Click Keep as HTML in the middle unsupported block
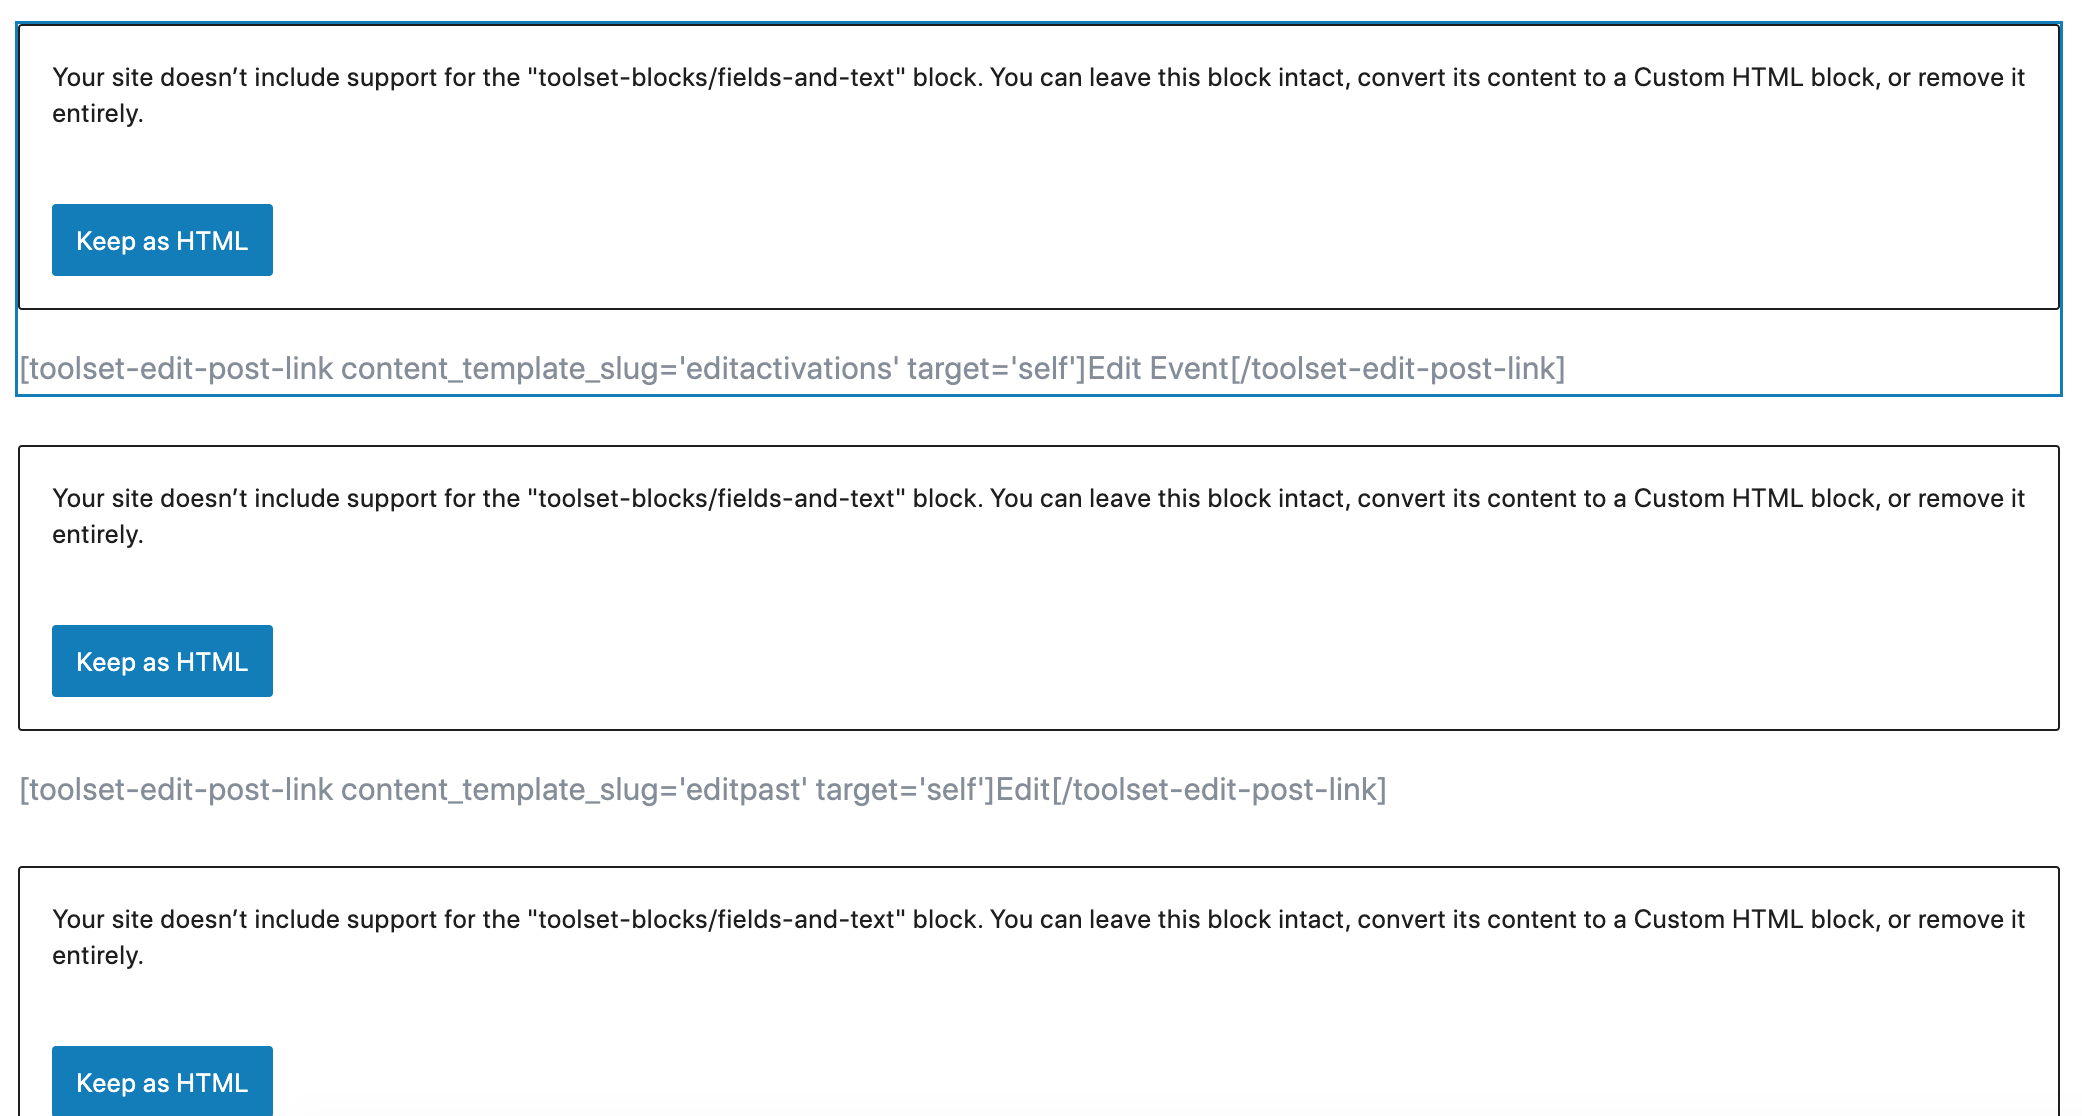Screen dimensions: 2082x1116 [162, 661]
